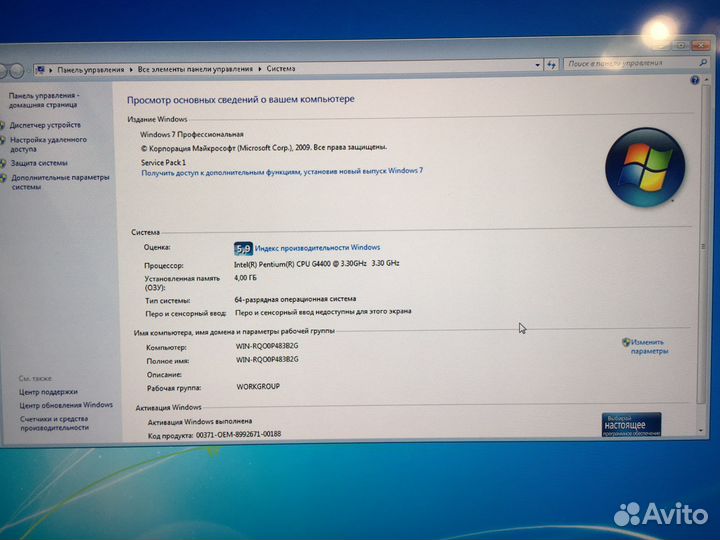Go to Панель управления - домашняя страница
The height and width of the screenshot is (540, 720).
tap(44, 100)
